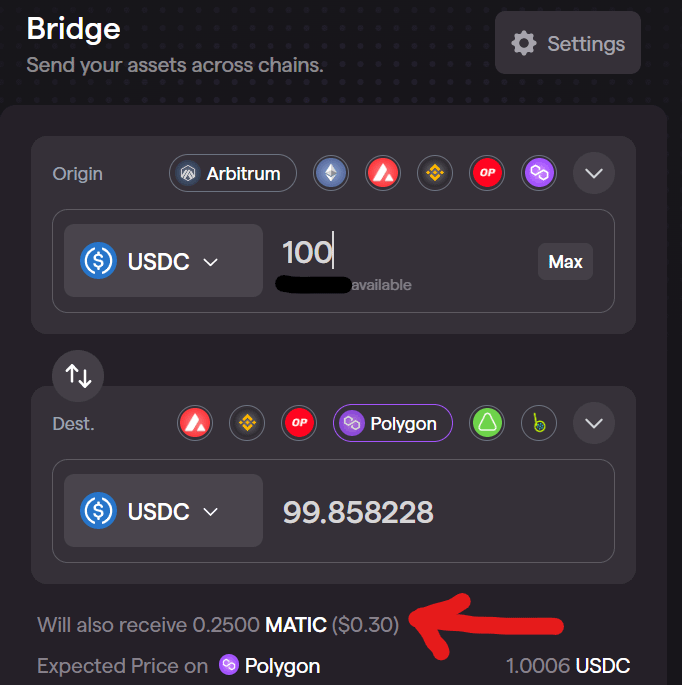Set Polygon icon as origin chain

coord(539,173)
